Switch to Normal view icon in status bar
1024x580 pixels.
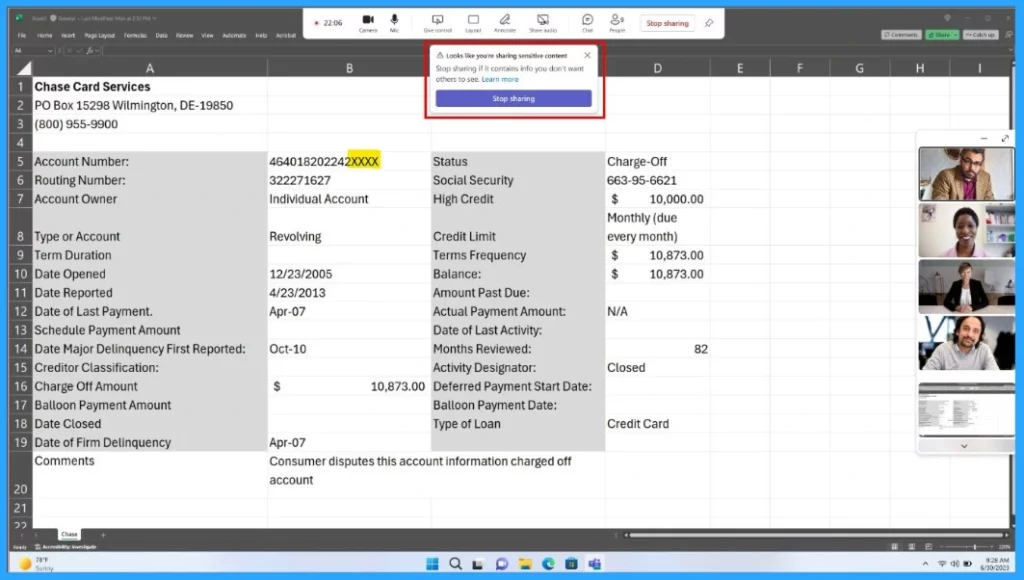pos(894,547)
